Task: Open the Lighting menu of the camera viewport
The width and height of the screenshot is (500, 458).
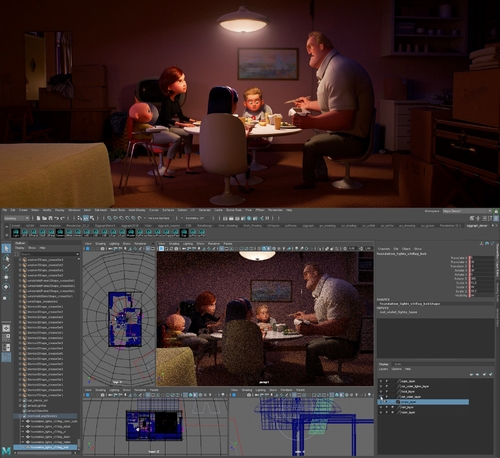Action: (x=188, y=244)
